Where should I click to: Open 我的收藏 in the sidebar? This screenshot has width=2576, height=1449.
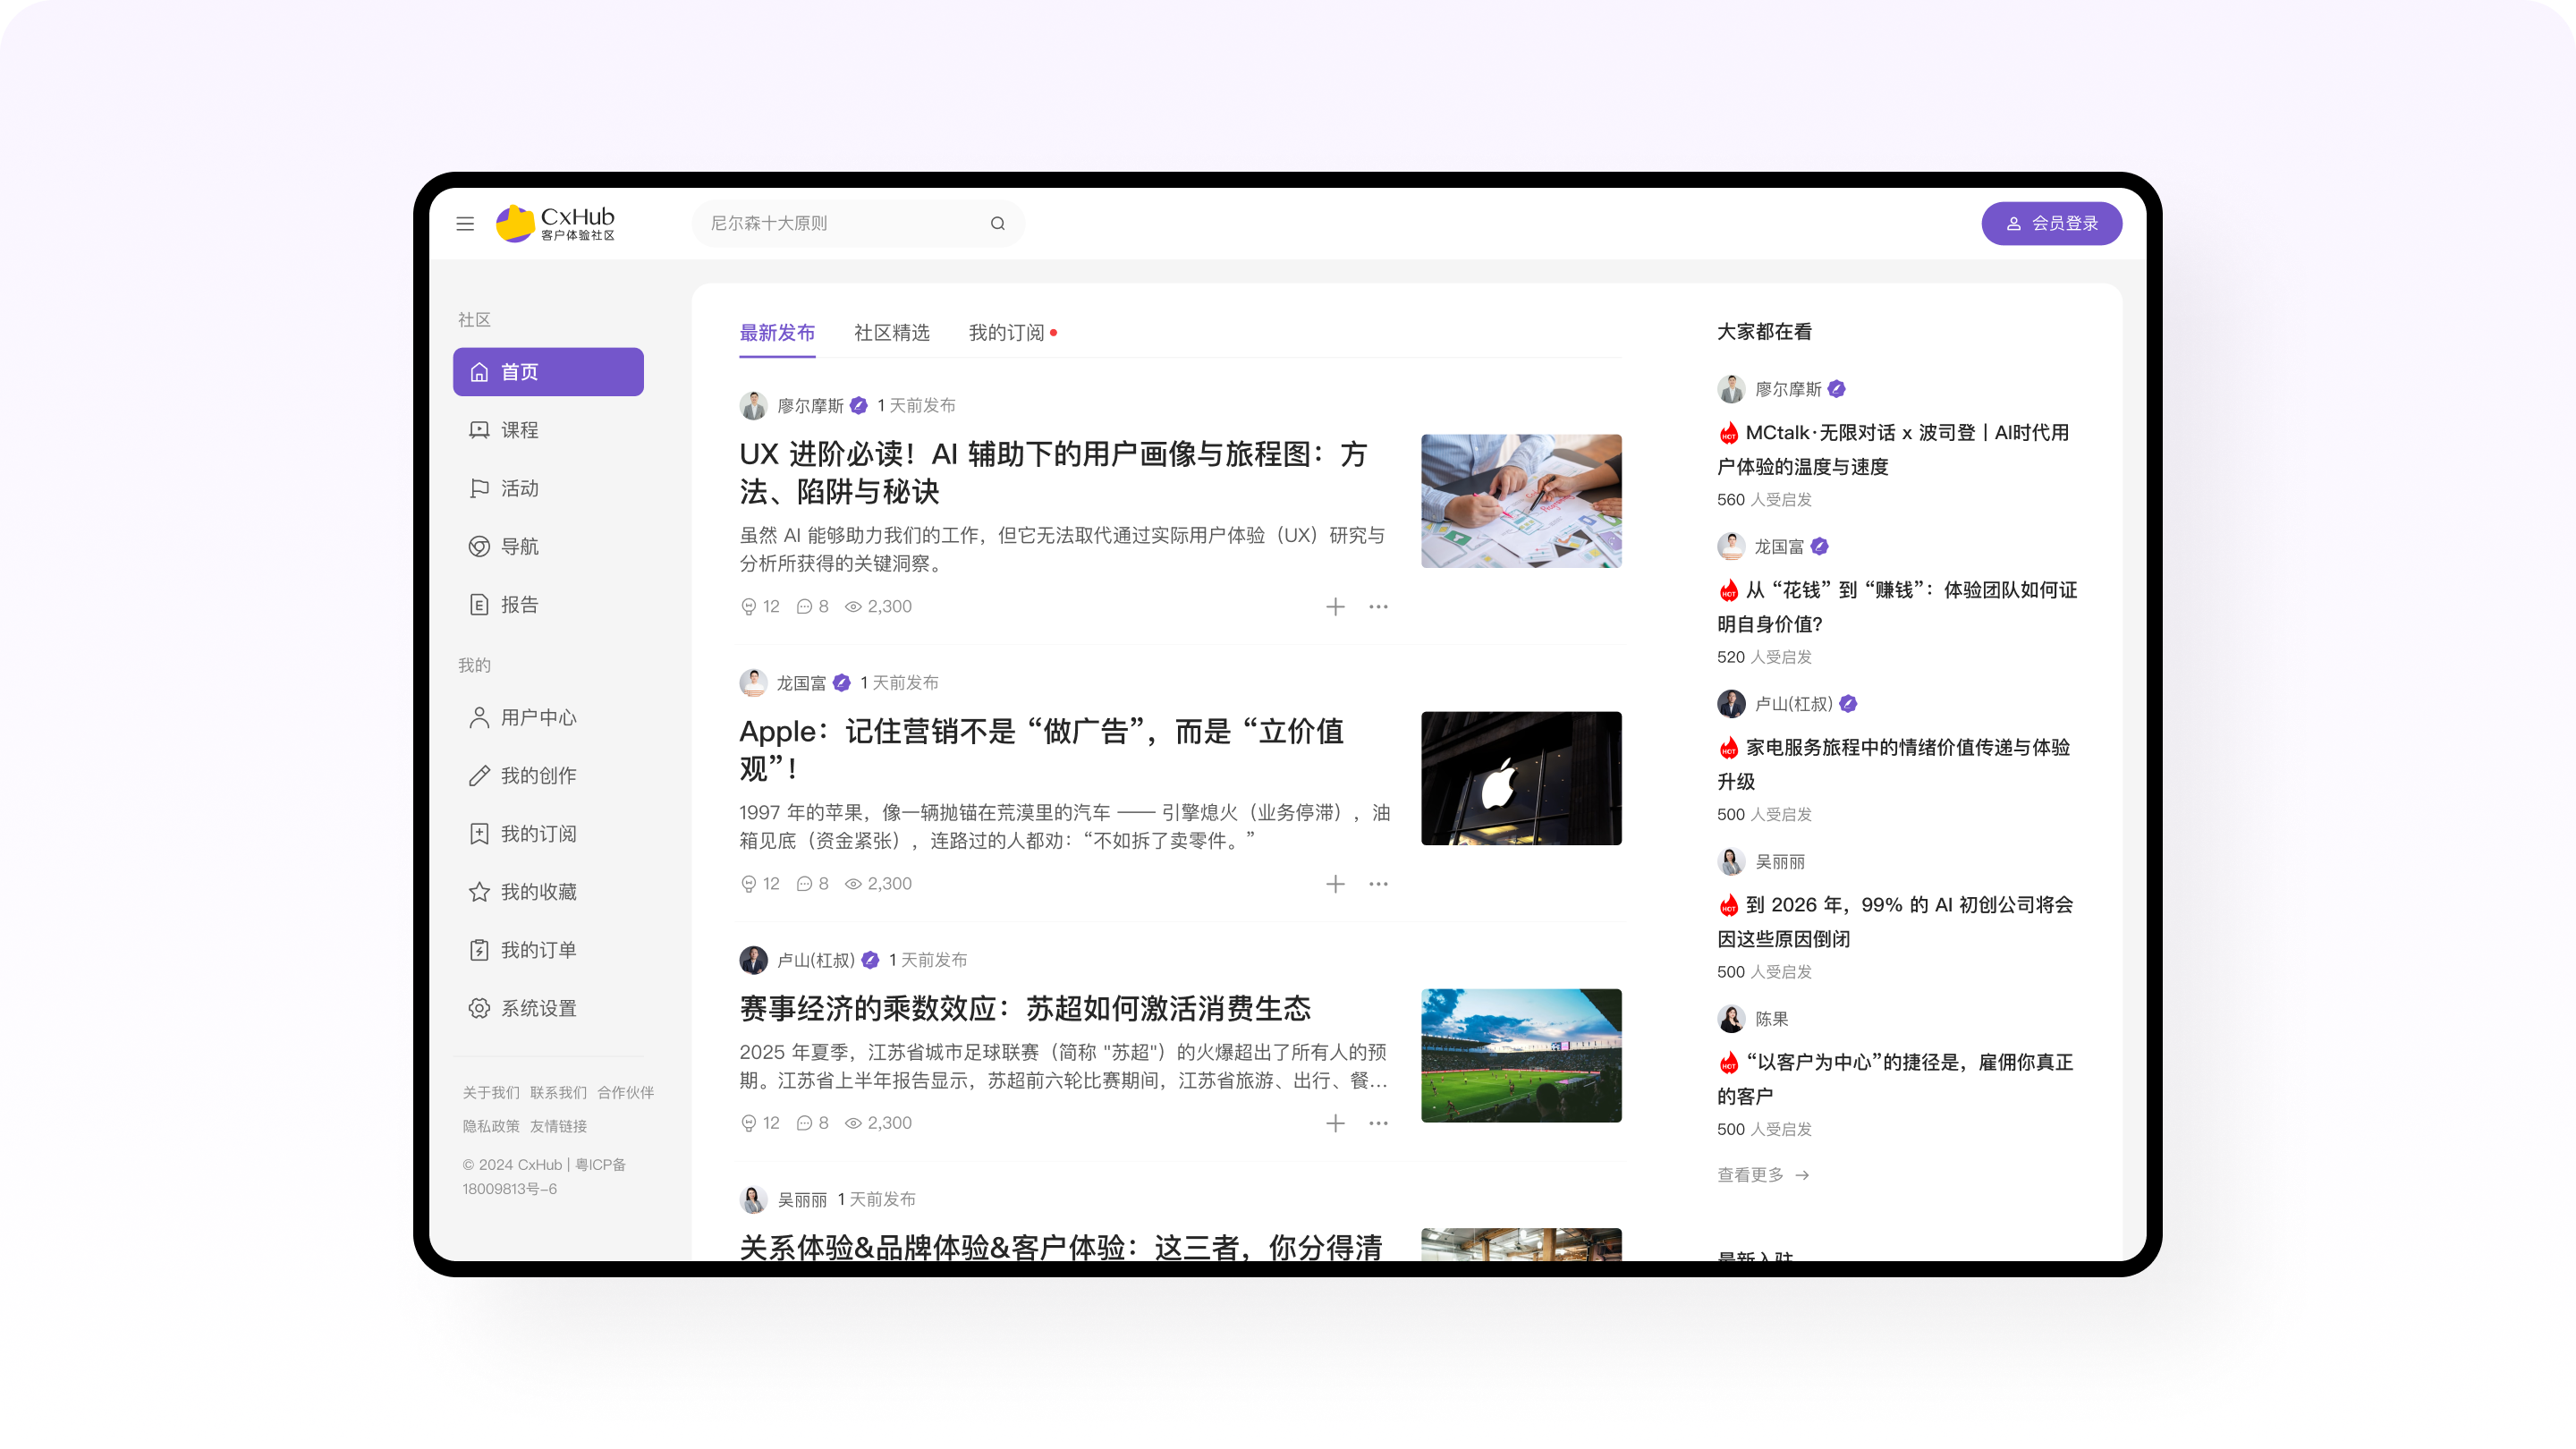(x=548, y=891)
